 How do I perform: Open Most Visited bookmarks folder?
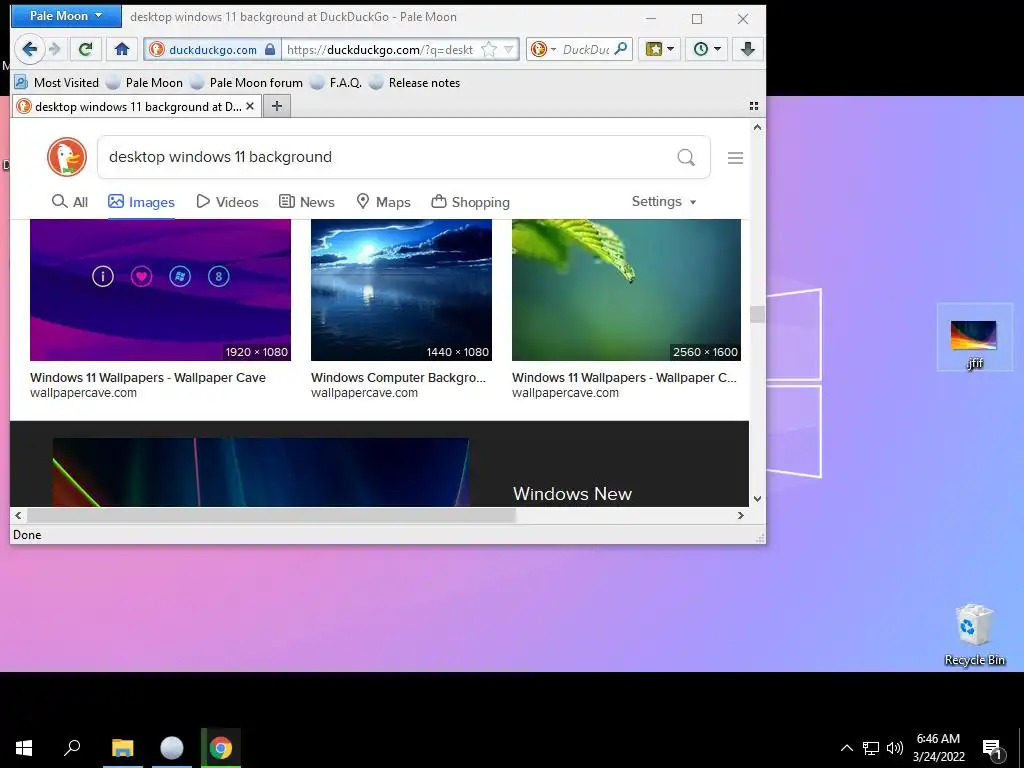tap(57, 83)
